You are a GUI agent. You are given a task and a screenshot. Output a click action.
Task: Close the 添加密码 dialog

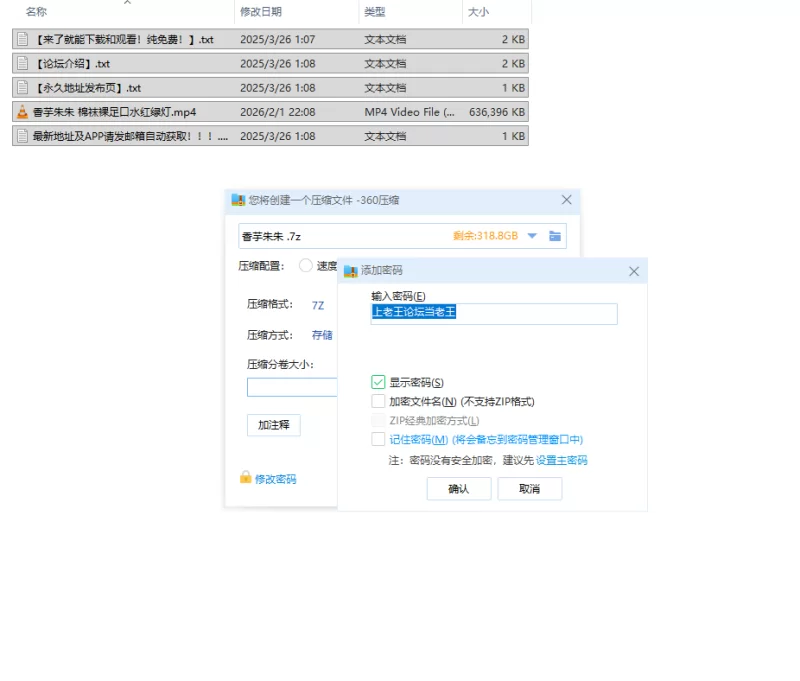[x=634, y=271]
